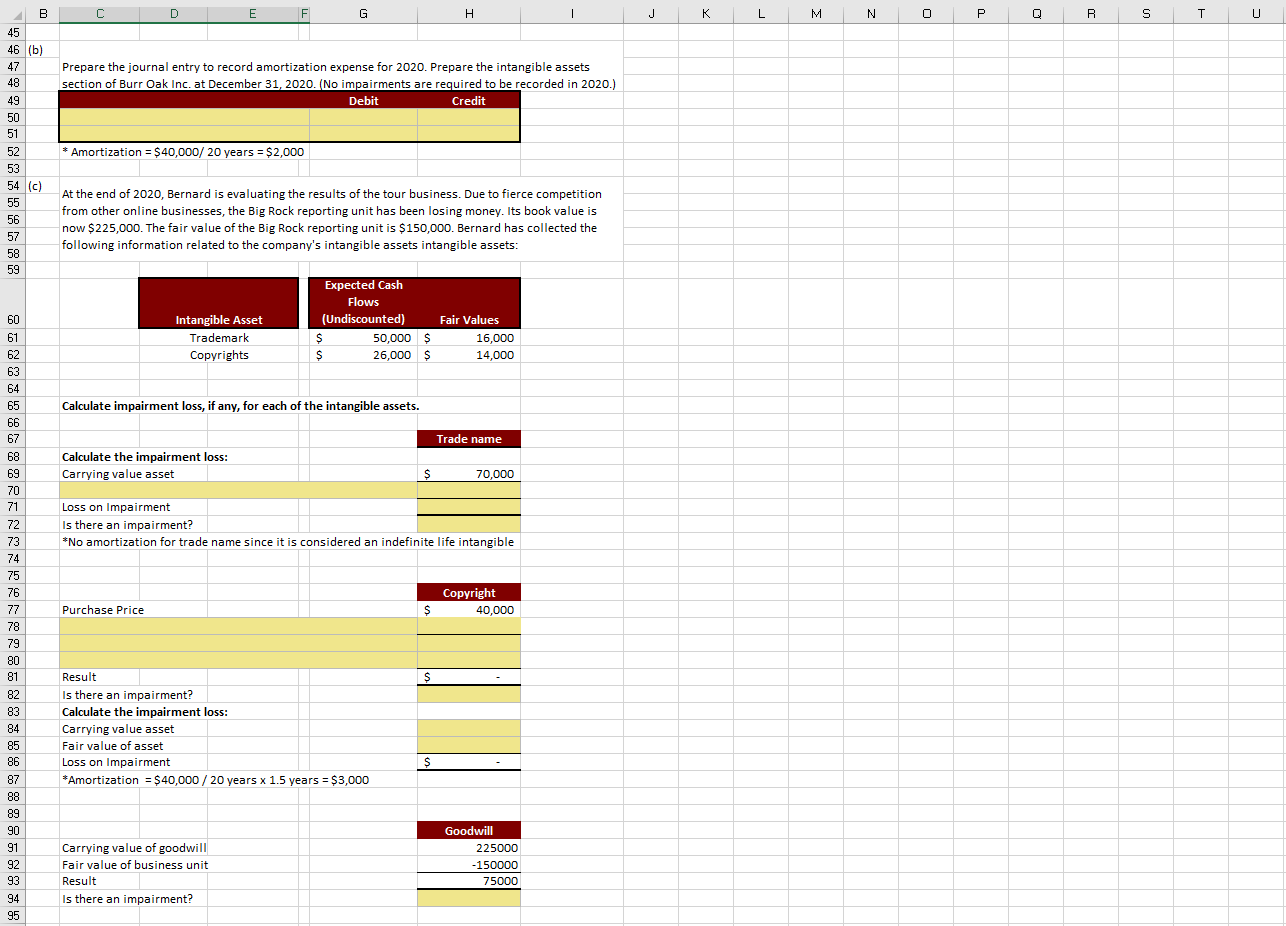Select the yellow Debit entry cell in row 50
This screenshot has width=1286, height=926.
(x=363, y=117)
